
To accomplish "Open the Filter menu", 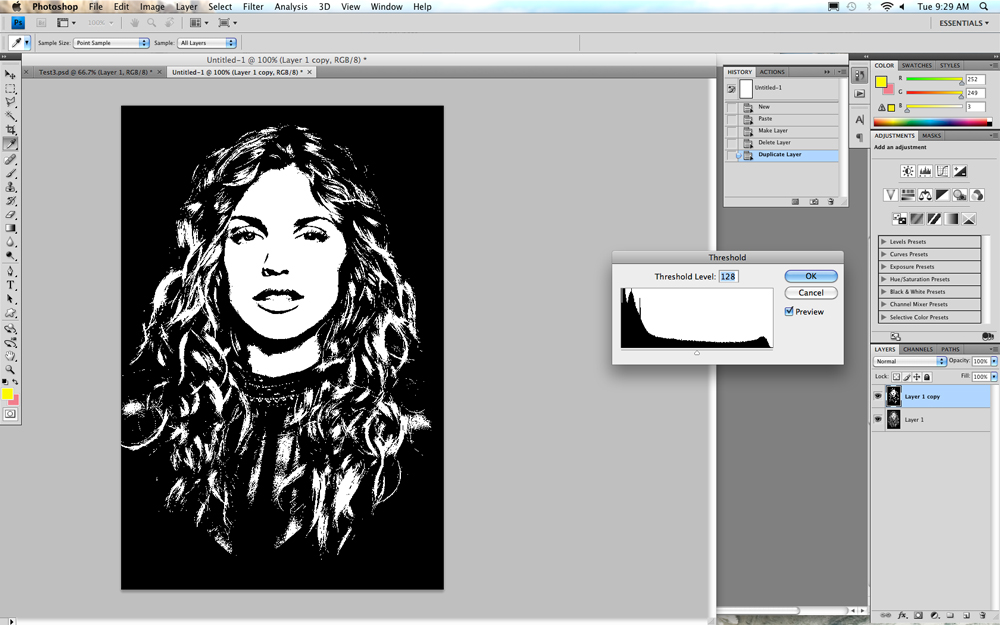I will 253,6.
